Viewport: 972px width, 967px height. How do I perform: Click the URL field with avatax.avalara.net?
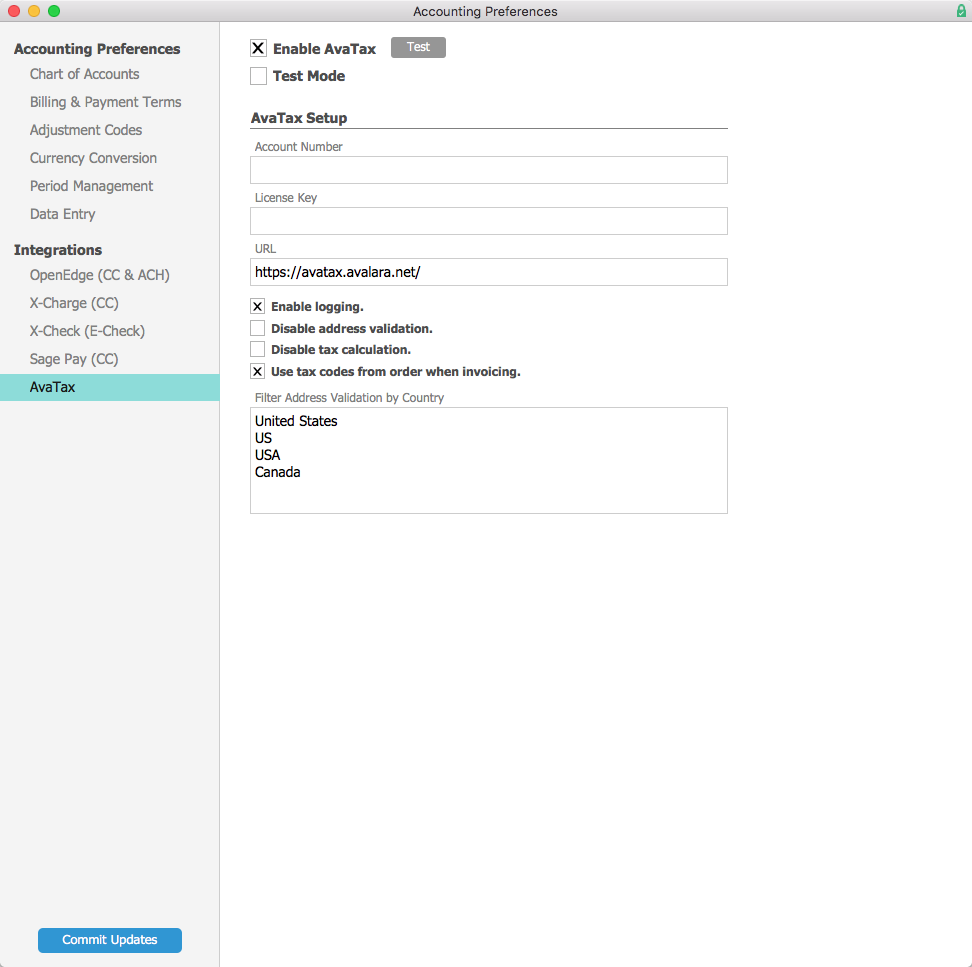click(x=488, y=272)
